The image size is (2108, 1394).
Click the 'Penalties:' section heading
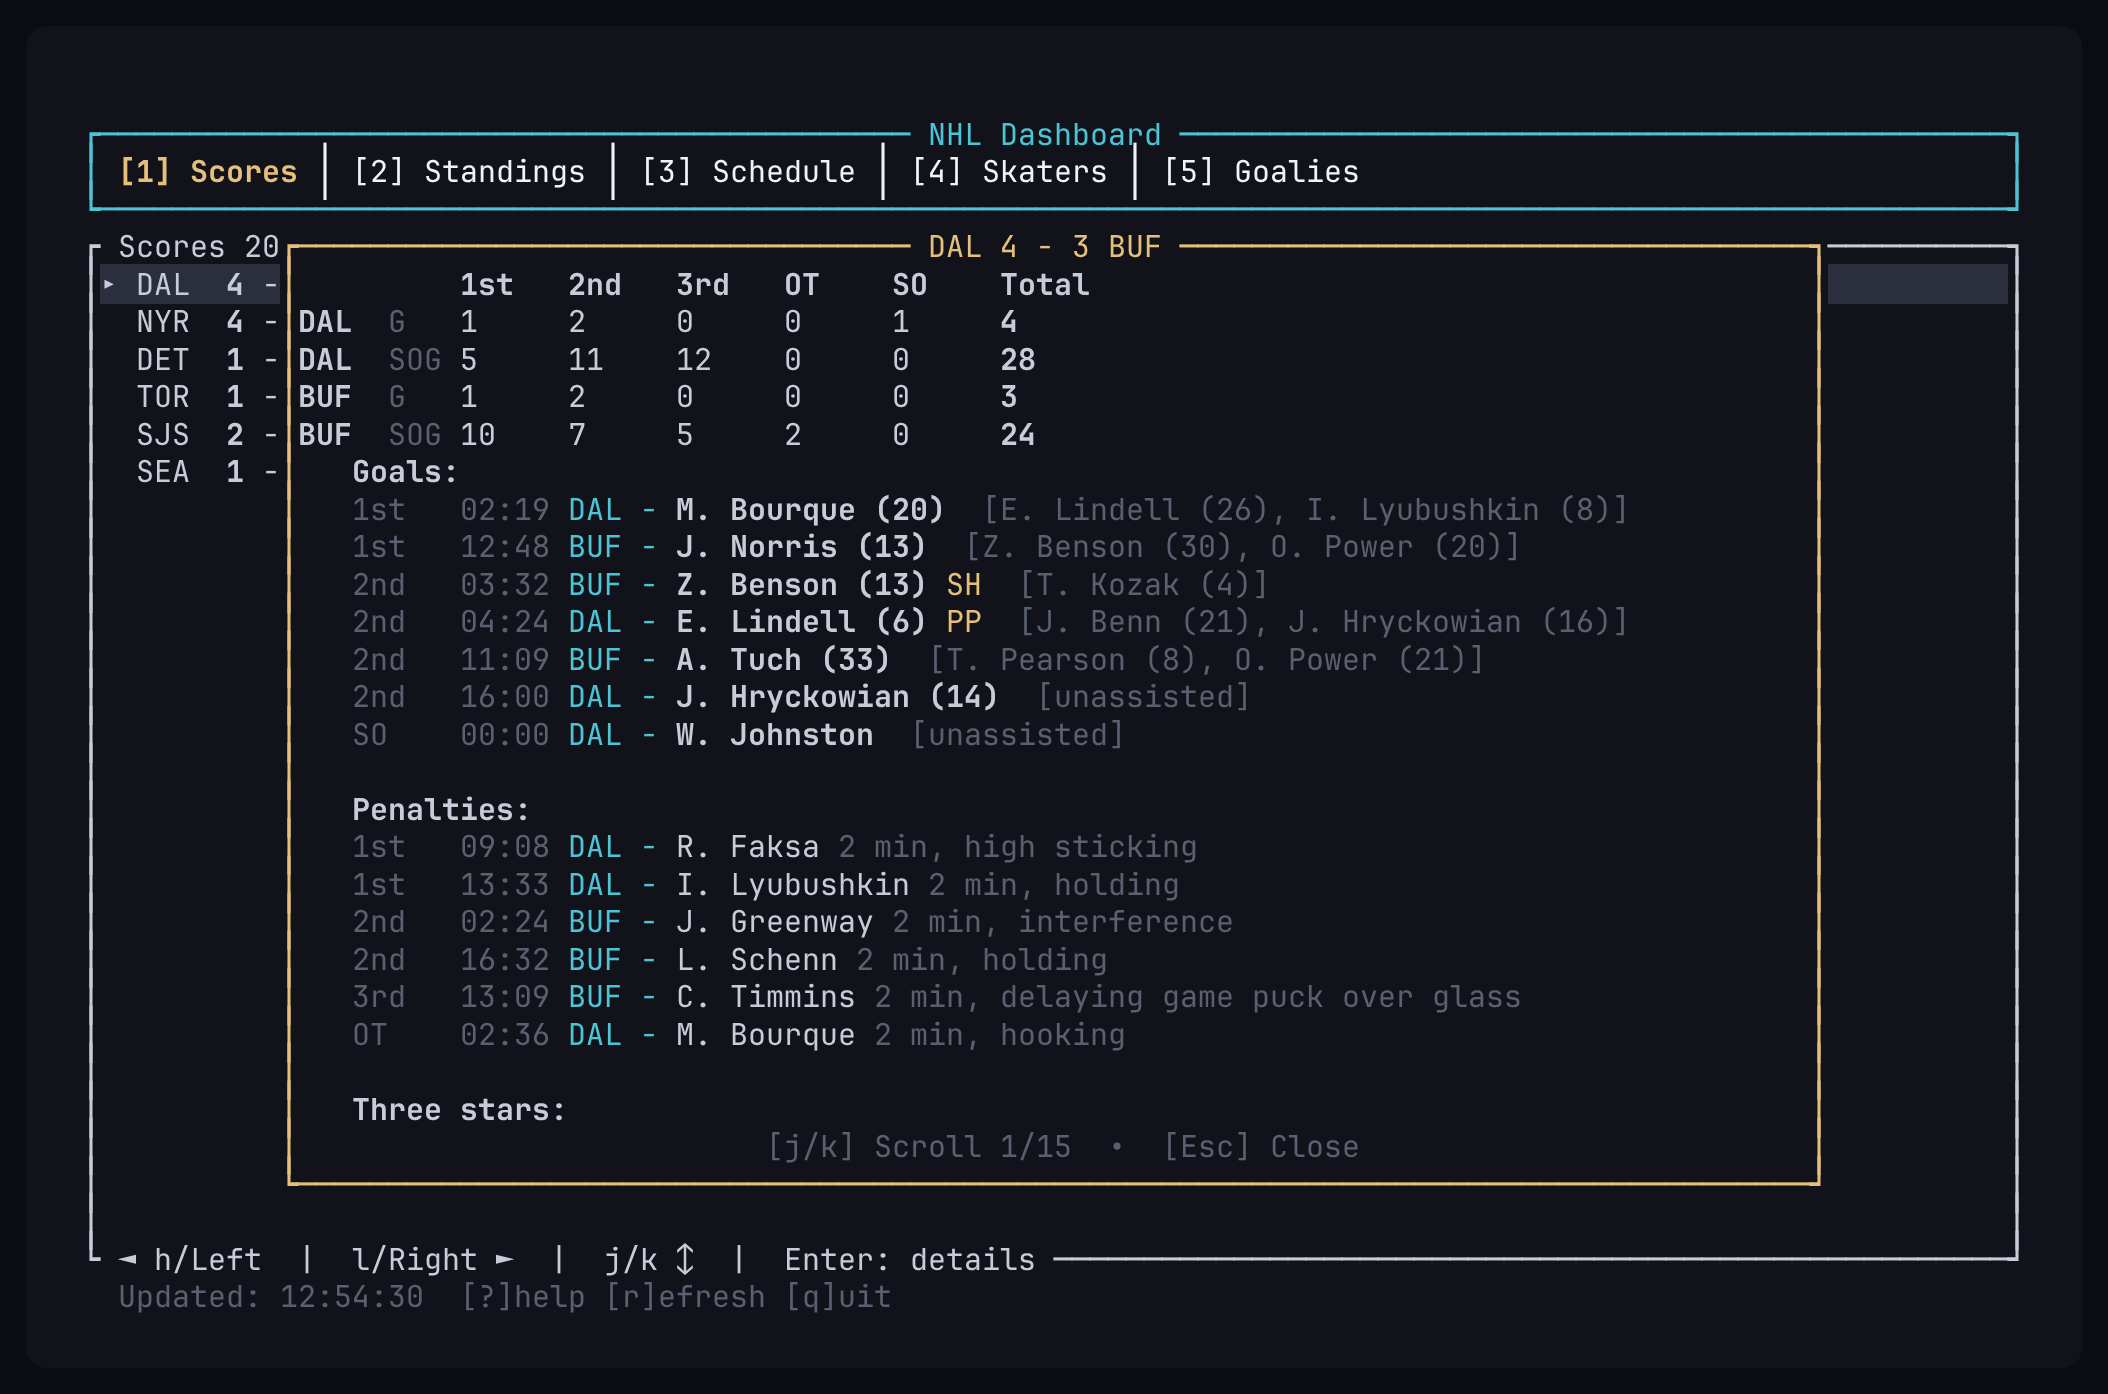coord(441,810)
